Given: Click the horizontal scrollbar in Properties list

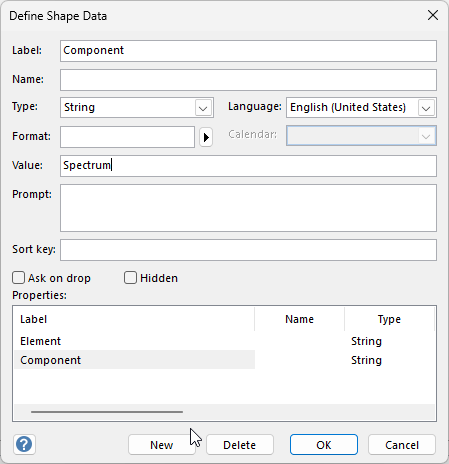Looking at the screenshot, I should [x=107, y=412].
